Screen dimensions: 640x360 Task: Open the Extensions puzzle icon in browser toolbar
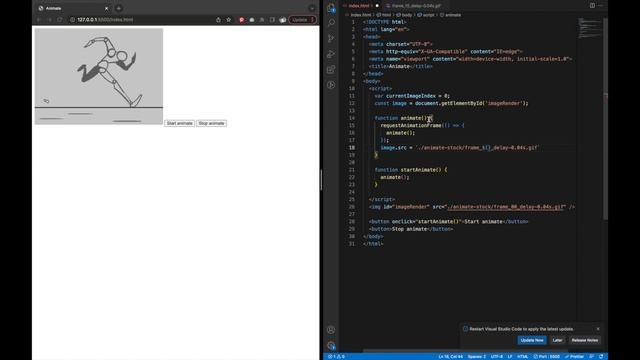tap(262, 20)
